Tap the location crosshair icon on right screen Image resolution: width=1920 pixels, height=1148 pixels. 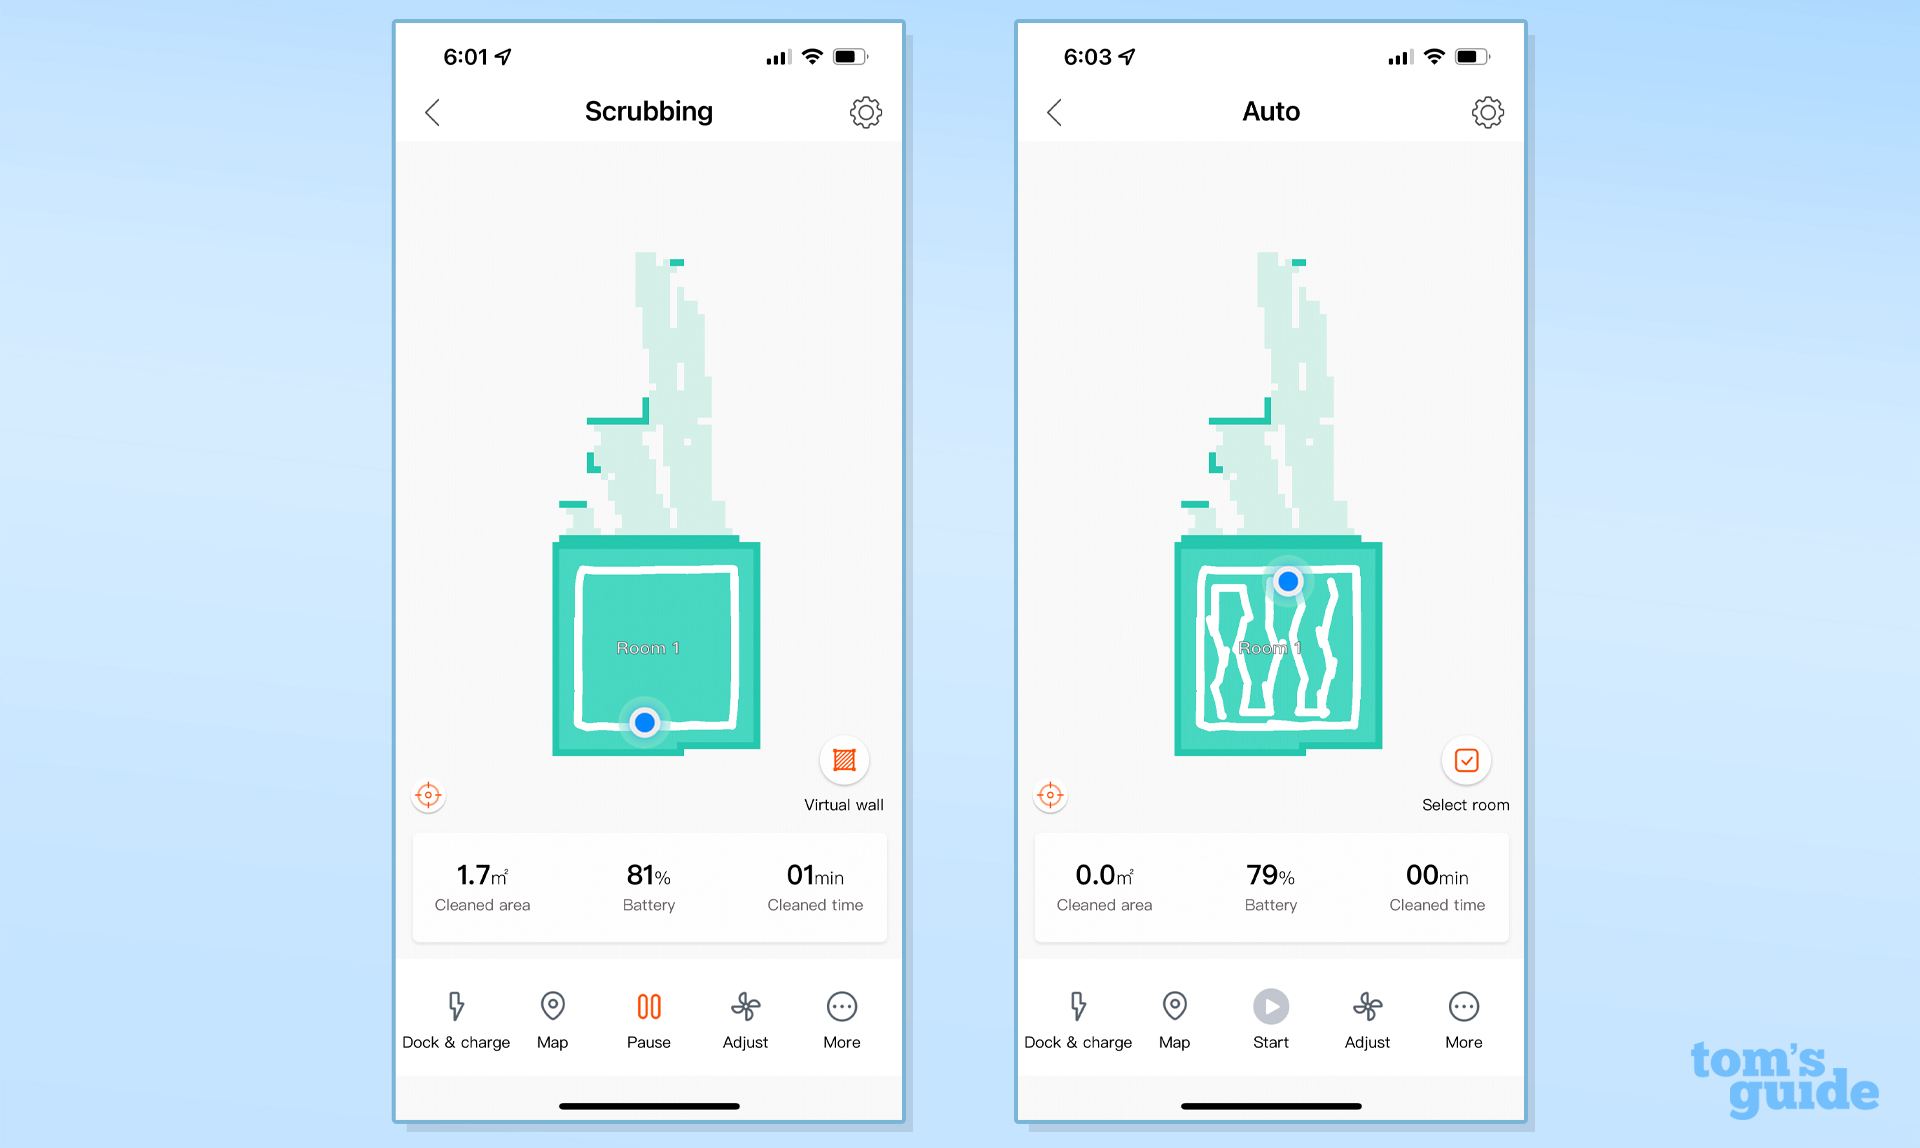pos(1050,795)
